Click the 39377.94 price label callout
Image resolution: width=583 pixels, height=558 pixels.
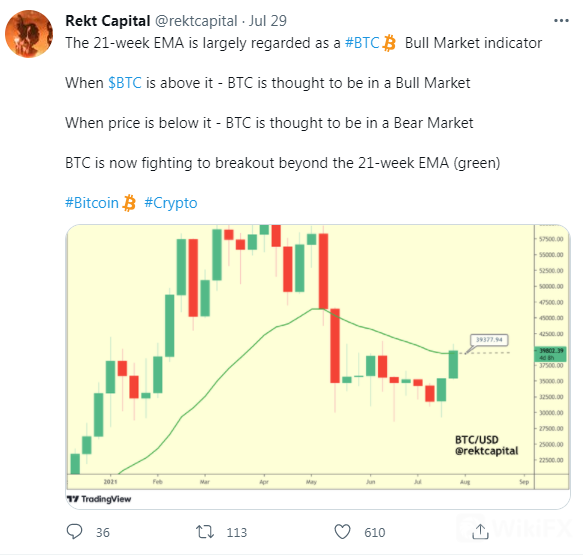[x=489, y=340]
